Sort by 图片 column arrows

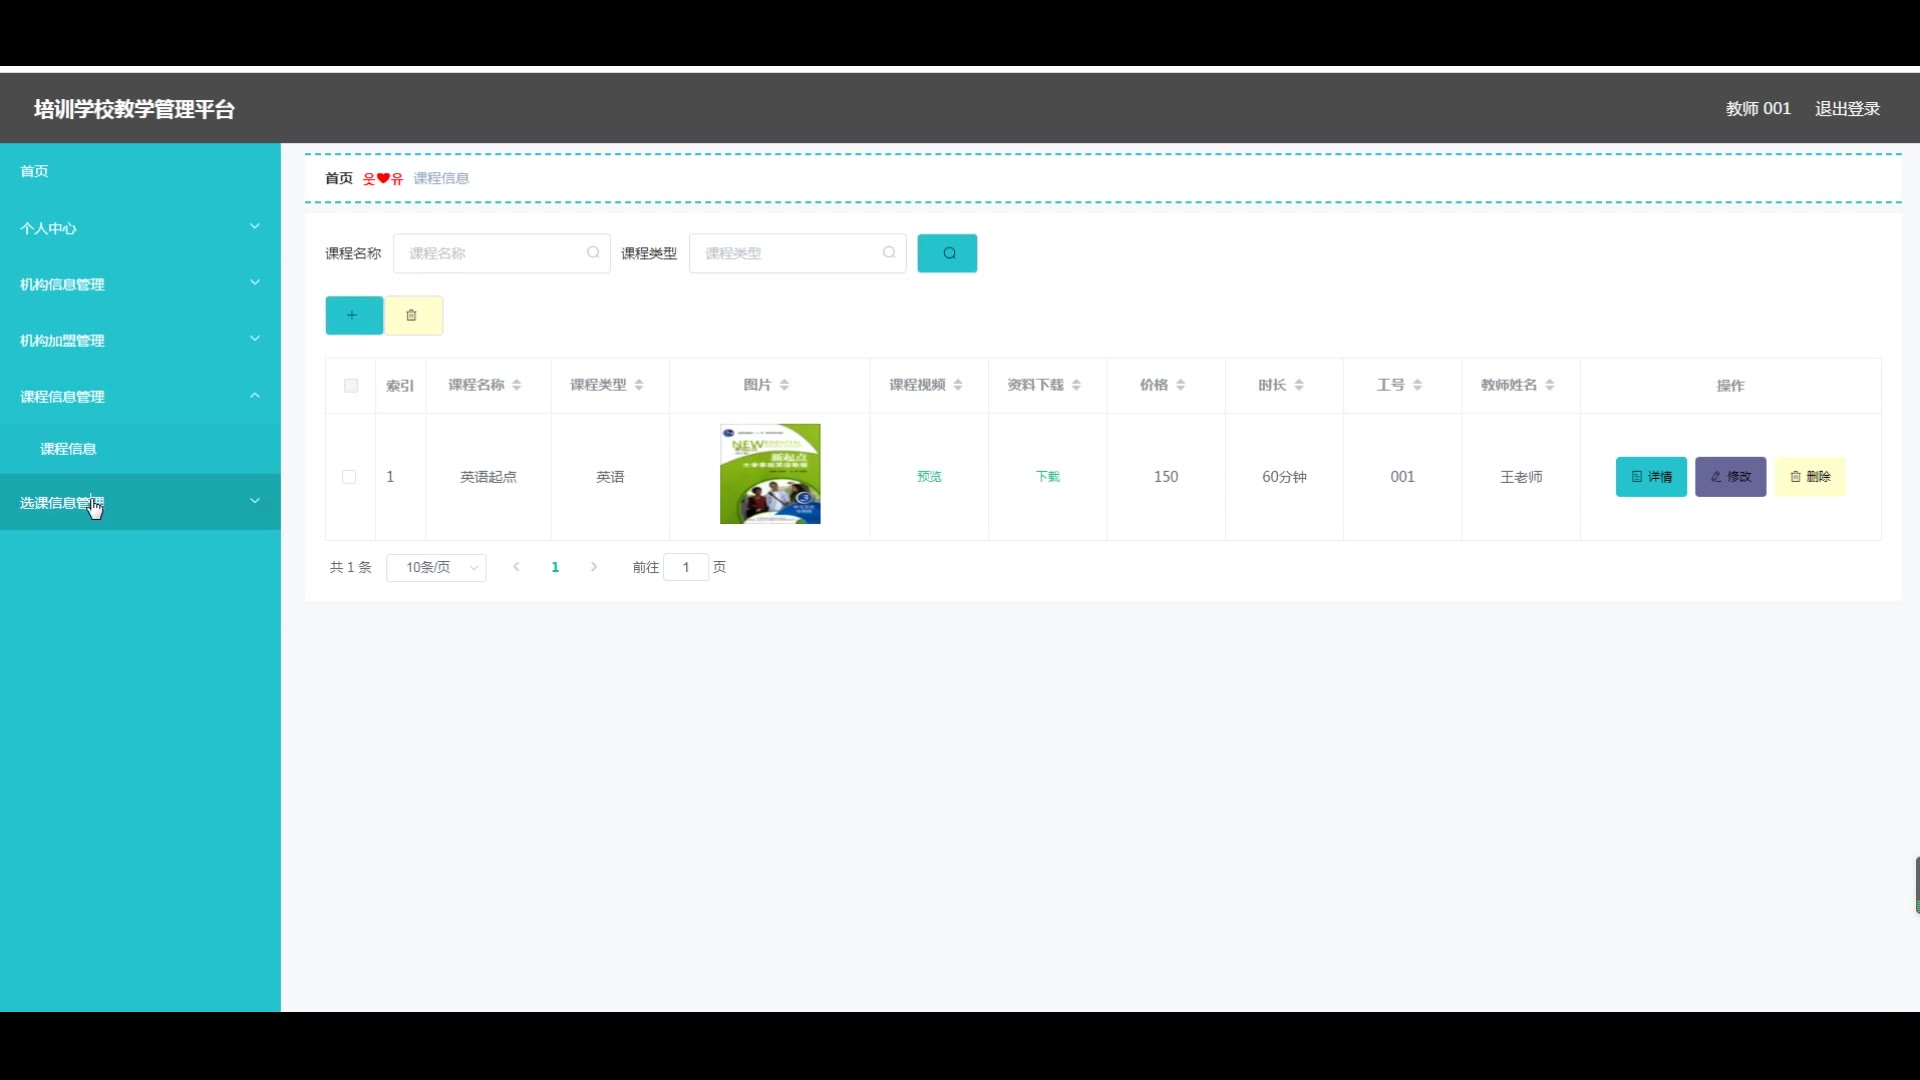pos(785,385)
